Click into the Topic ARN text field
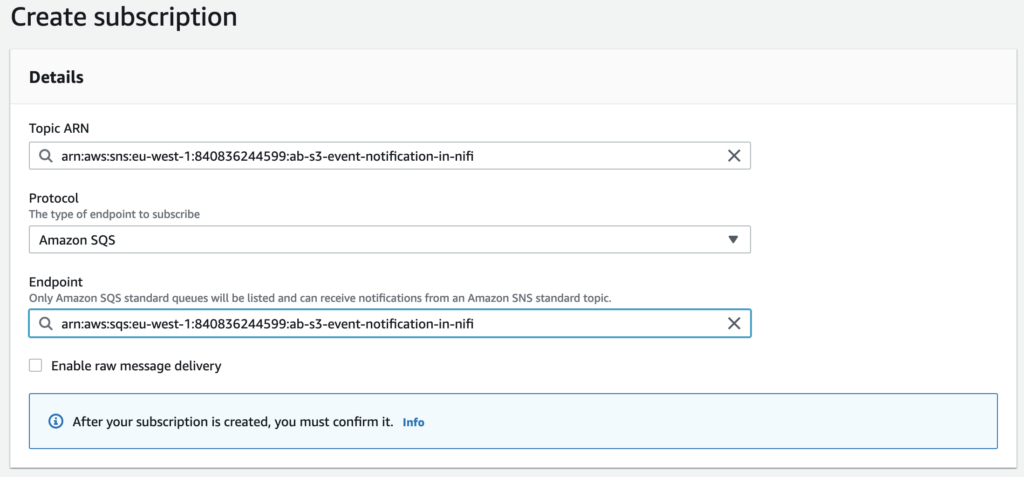 coord(380,156)
